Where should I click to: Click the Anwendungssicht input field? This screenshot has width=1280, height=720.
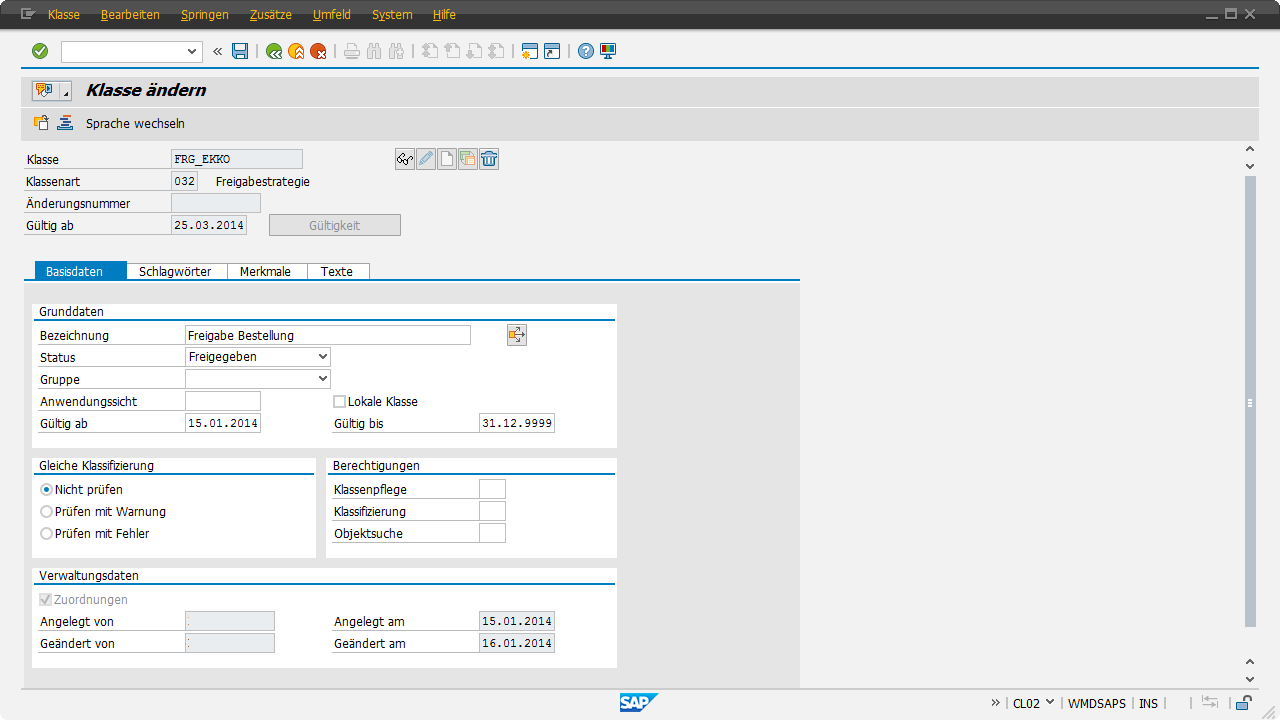(x=223, y=401)
